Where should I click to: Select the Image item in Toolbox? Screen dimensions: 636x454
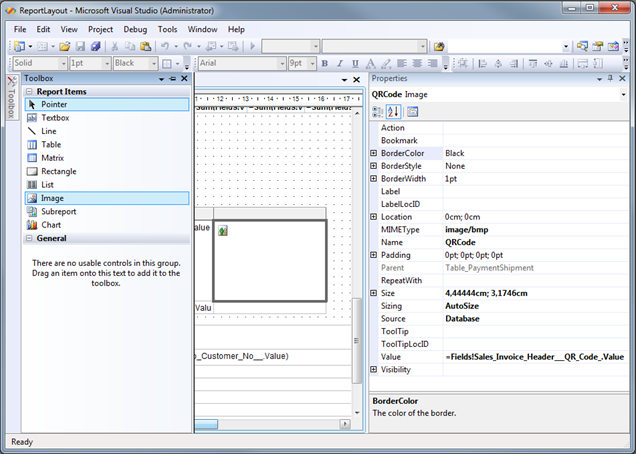click(x=51, y=199)
